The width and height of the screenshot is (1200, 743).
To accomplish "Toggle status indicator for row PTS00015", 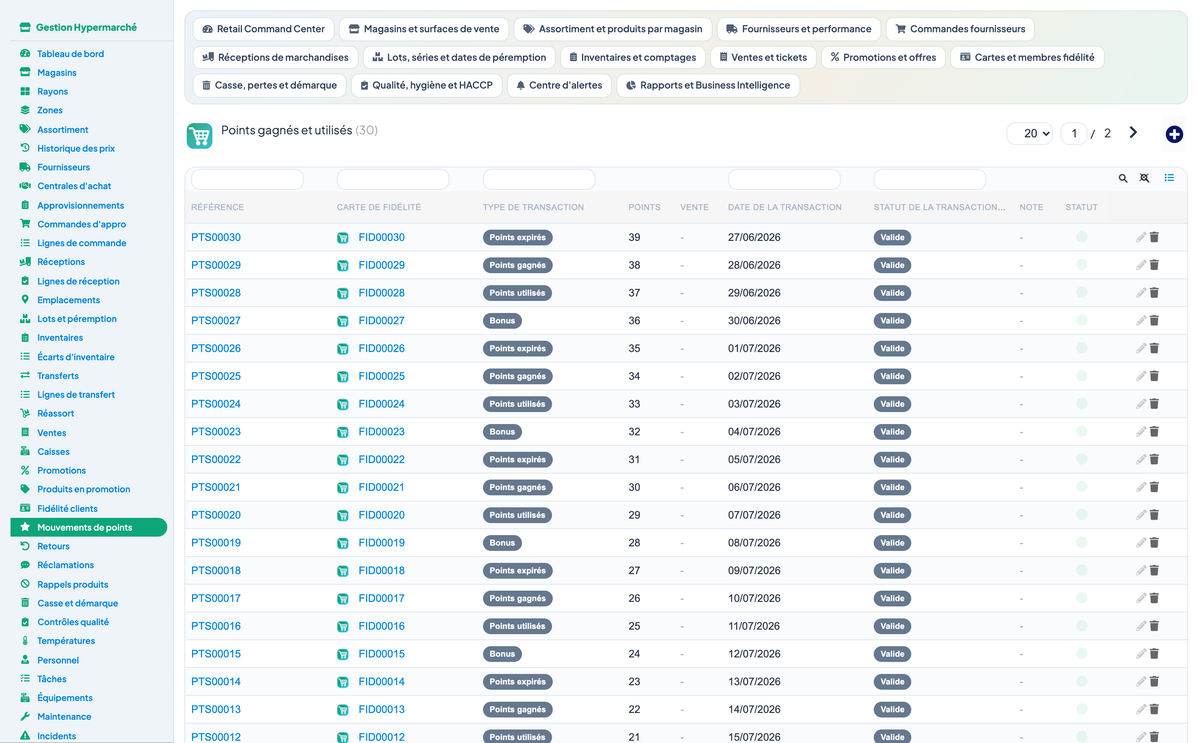I will click(x=1081, y=654).
